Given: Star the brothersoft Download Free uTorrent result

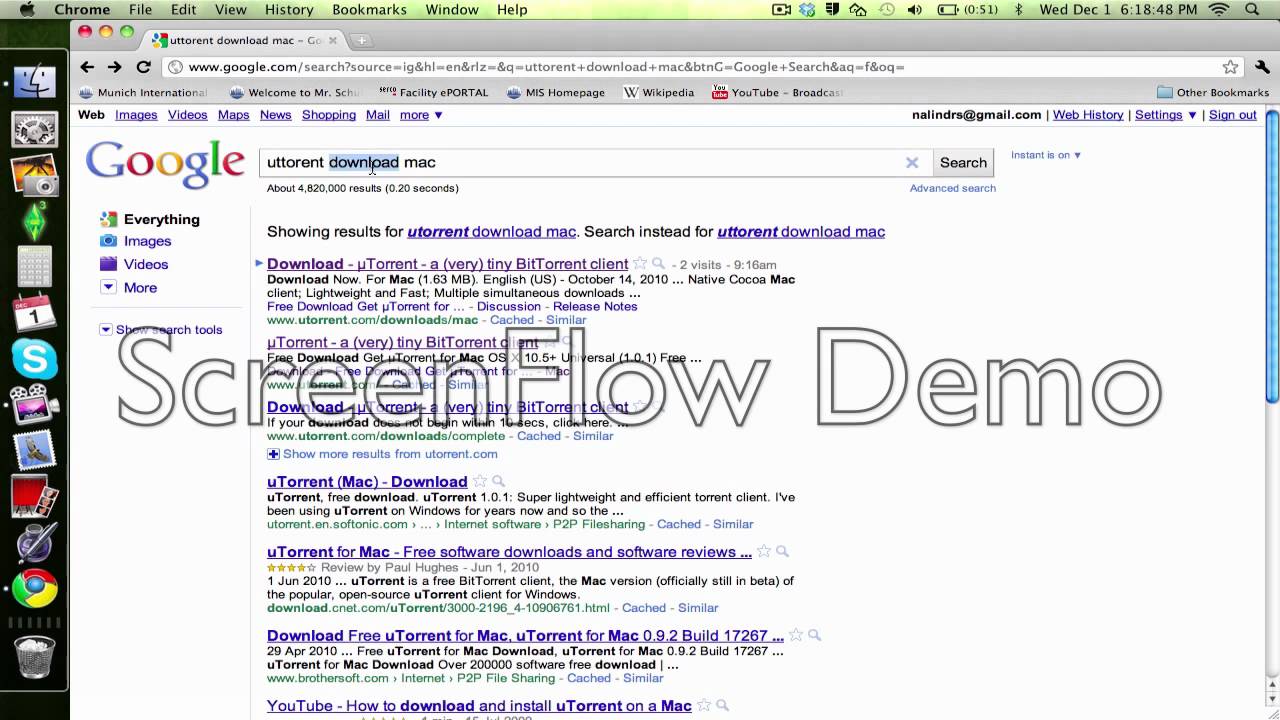Looking at the screenshot, I should click(x=796, y=636).
